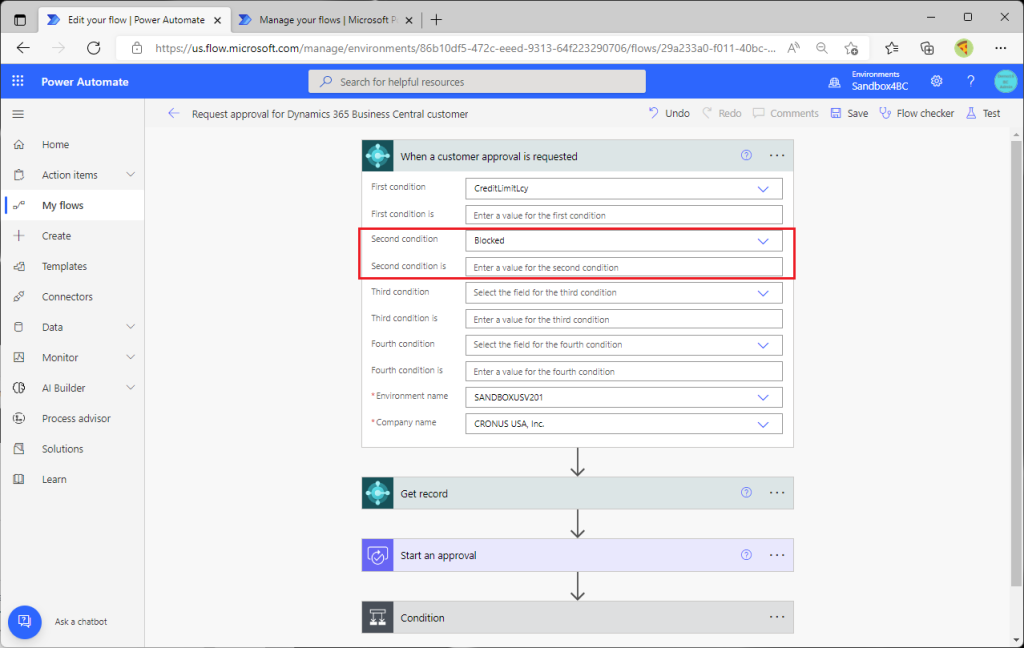Screen dimensions: 1024x648
Task: Click the First condition is value field
Action: tap(624, 215)
